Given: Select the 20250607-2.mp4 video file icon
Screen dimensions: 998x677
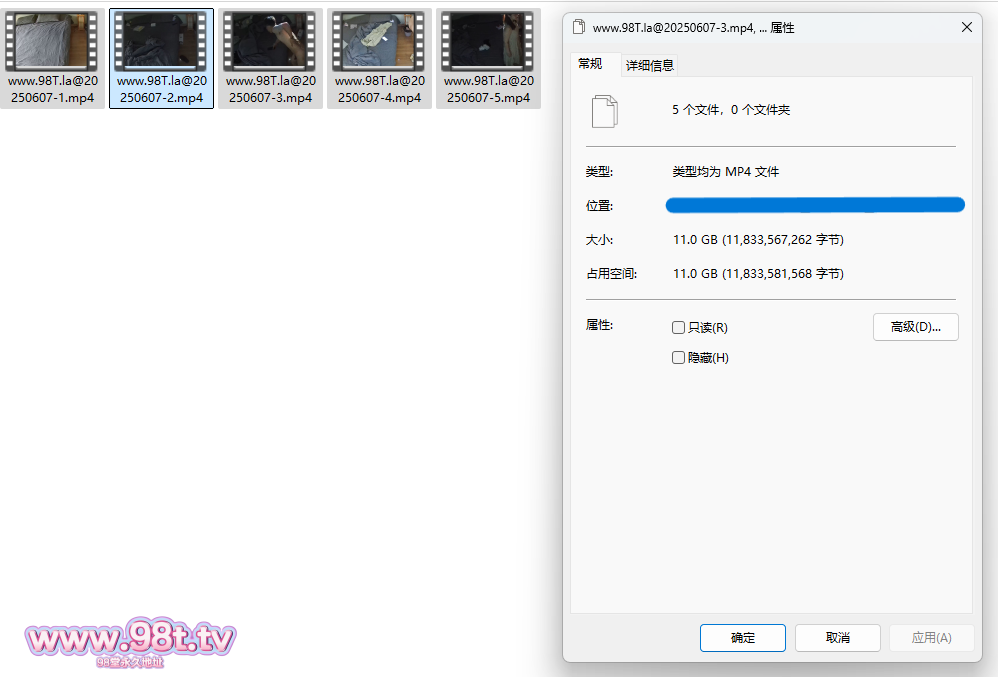Looking at the screenshot, I should tap(161, 42).
